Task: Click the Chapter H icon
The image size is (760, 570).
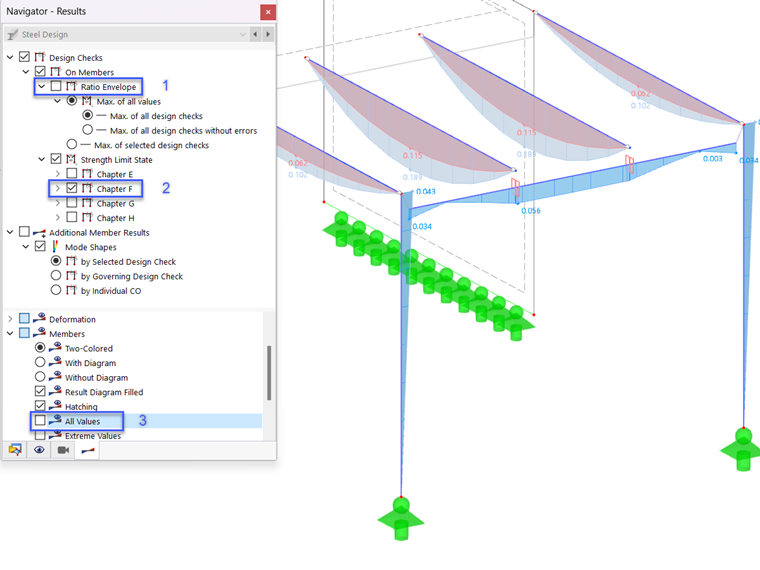Action: (x=87, y=218)
